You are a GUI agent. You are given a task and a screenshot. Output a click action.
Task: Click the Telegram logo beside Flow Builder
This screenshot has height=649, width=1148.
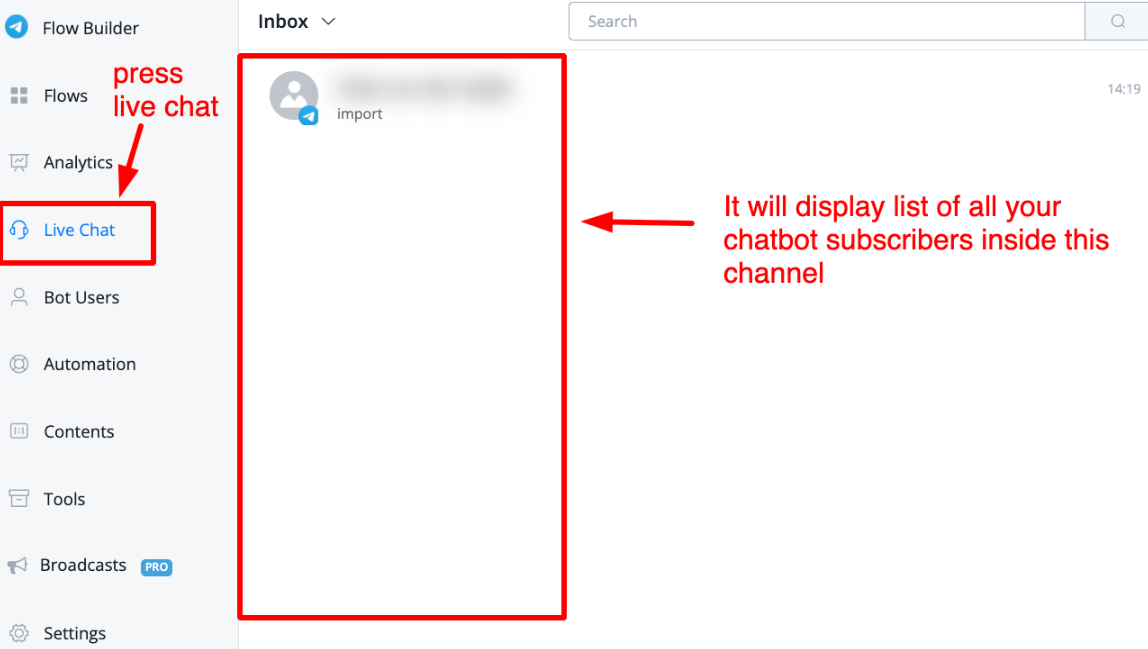[16, 27]
